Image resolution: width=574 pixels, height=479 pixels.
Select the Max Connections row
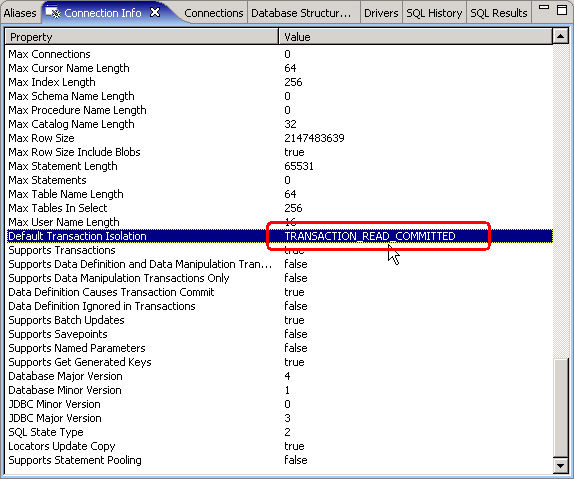point(280,54)
